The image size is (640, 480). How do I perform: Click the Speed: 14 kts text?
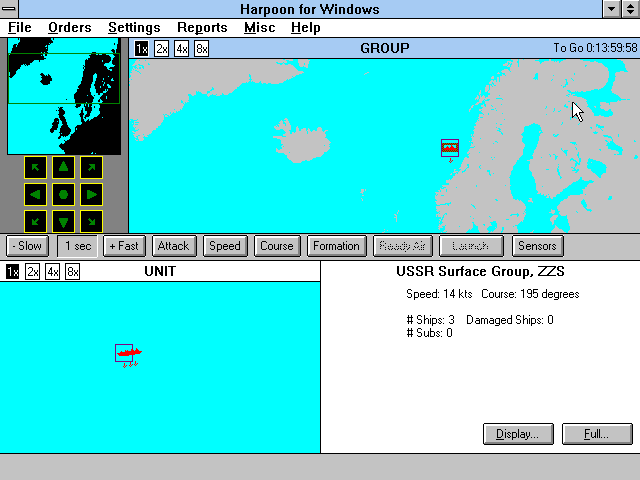coord(439,294)
